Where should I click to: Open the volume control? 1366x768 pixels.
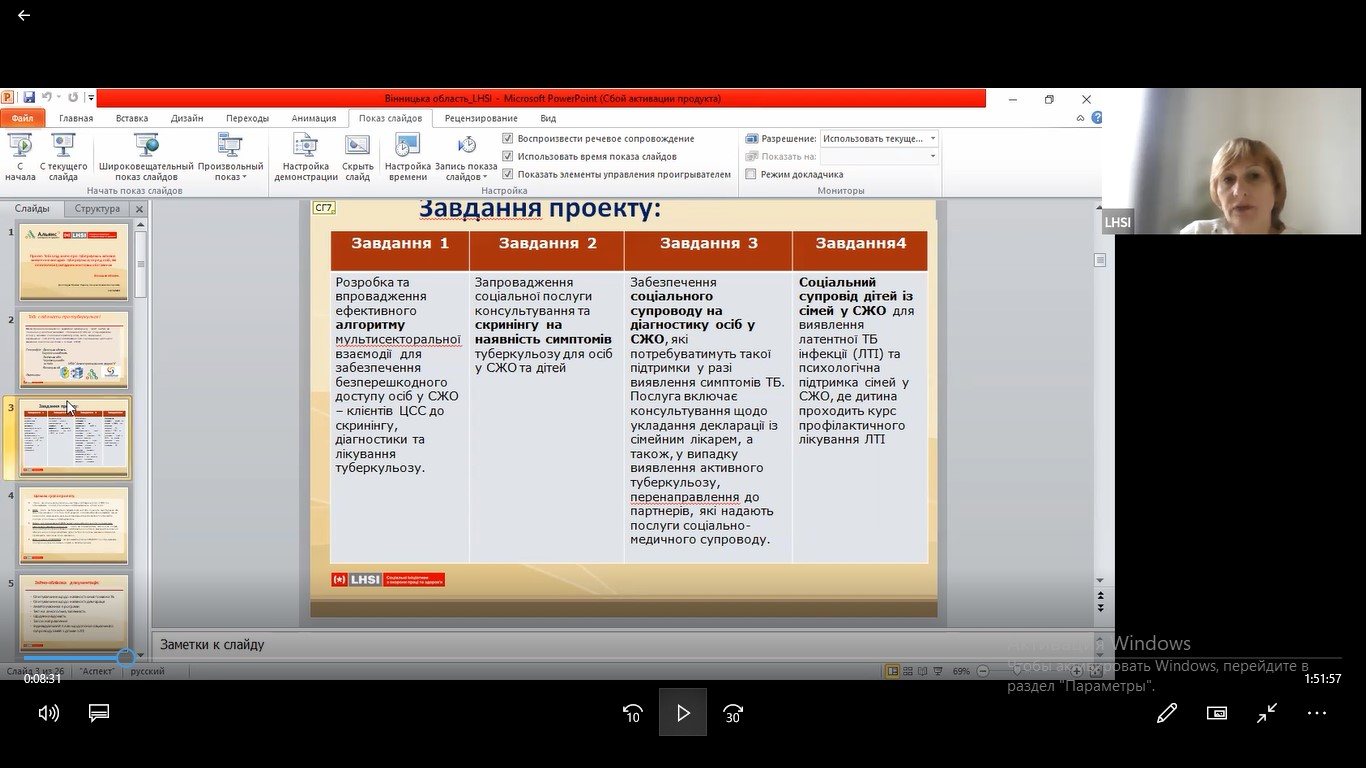coord(48,713)
